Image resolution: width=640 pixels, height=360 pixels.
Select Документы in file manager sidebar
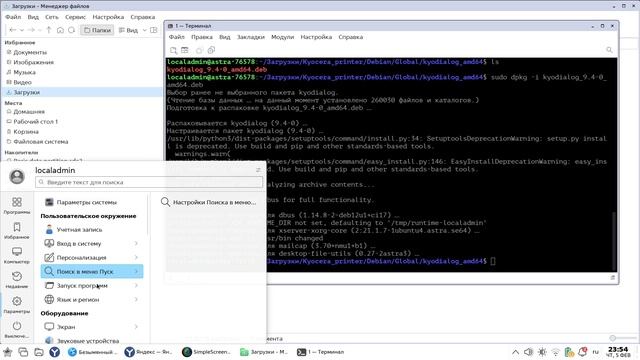click(x=27, y=52)
